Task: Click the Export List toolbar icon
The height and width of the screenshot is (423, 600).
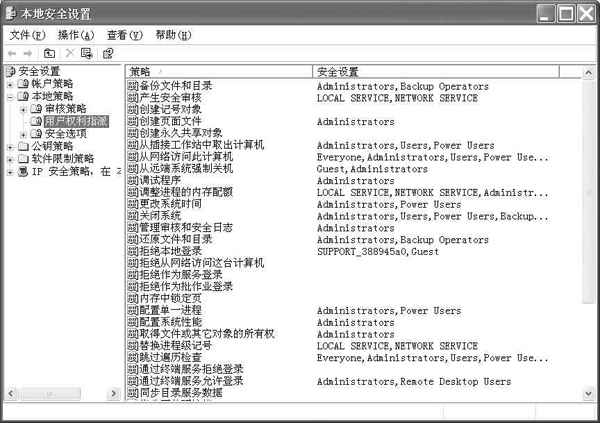Action: (x=87, y=54)
